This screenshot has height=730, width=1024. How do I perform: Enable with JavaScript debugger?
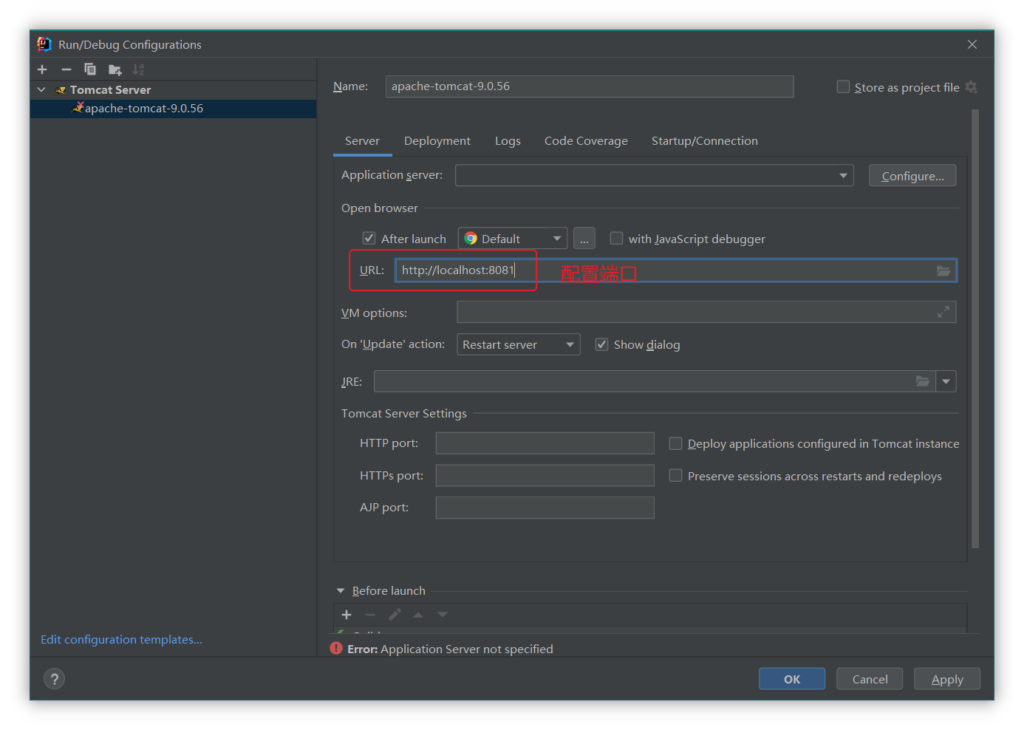tap(616, 238)
